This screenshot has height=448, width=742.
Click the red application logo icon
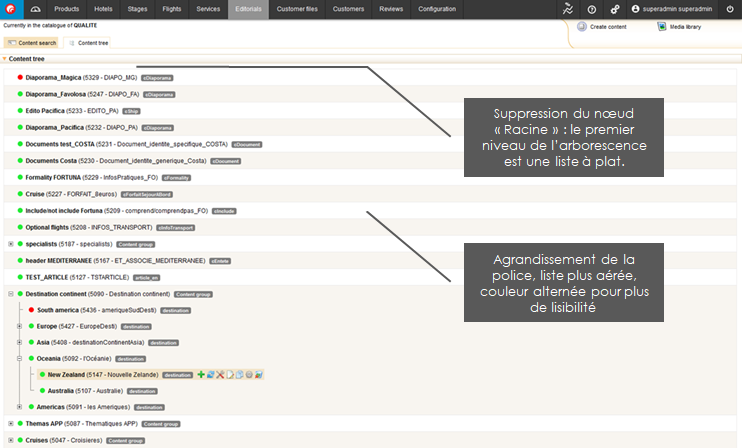12,9
